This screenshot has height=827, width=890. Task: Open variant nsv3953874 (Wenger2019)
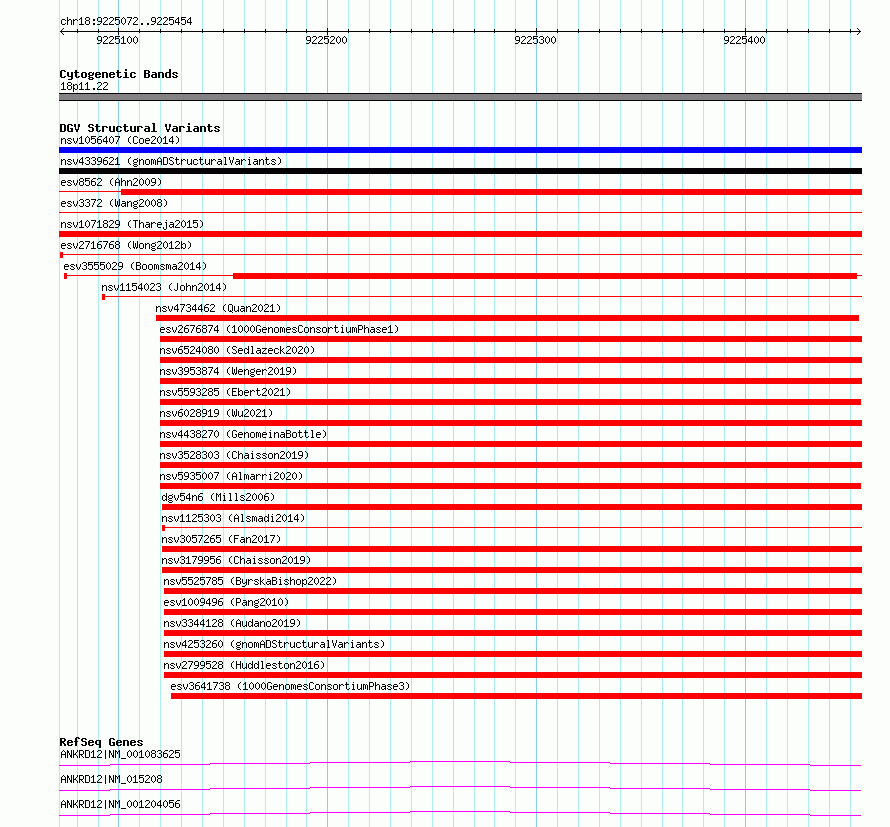[x=228, y=371]
